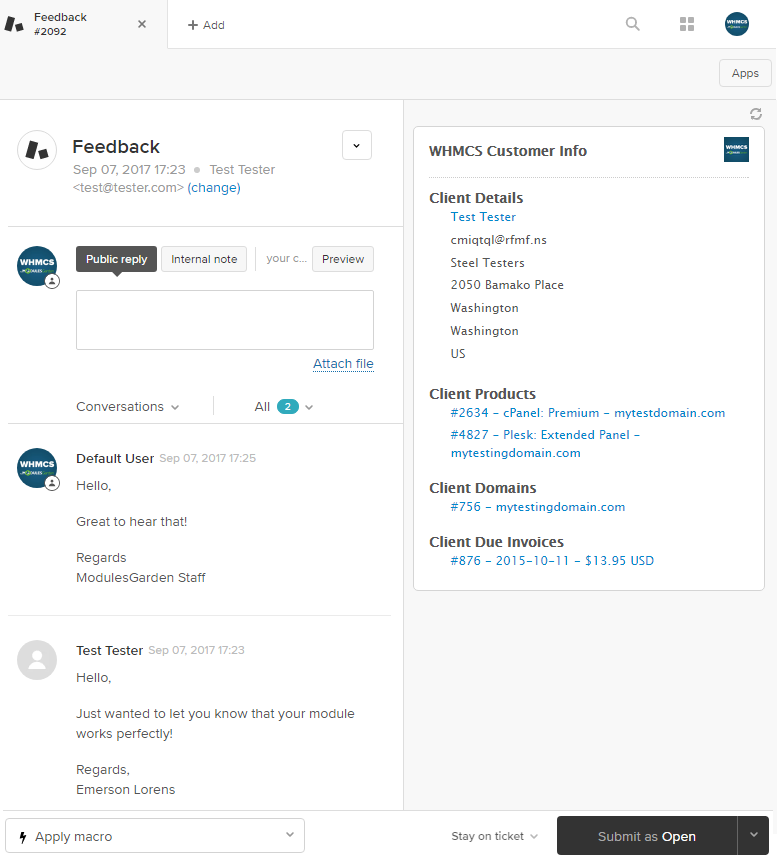Open product #2634 cPanel Premium link
The height and width of the screenshot is (859, 777).
(x=587, y=413)
